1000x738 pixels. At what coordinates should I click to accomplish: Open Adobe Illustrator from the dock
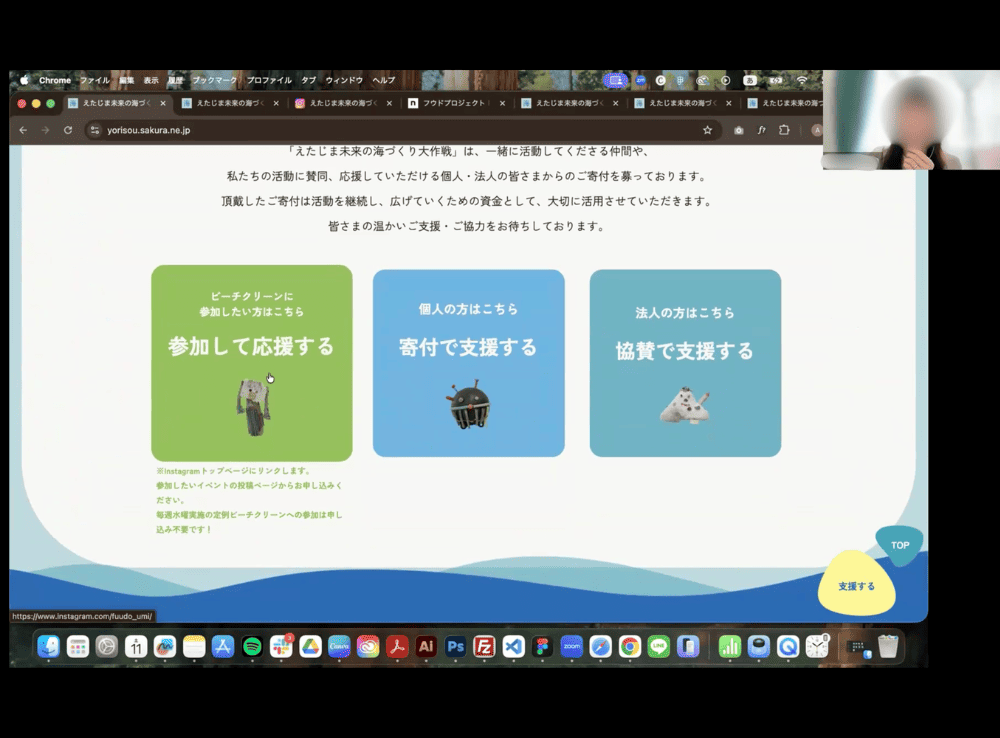click(426, 647)
